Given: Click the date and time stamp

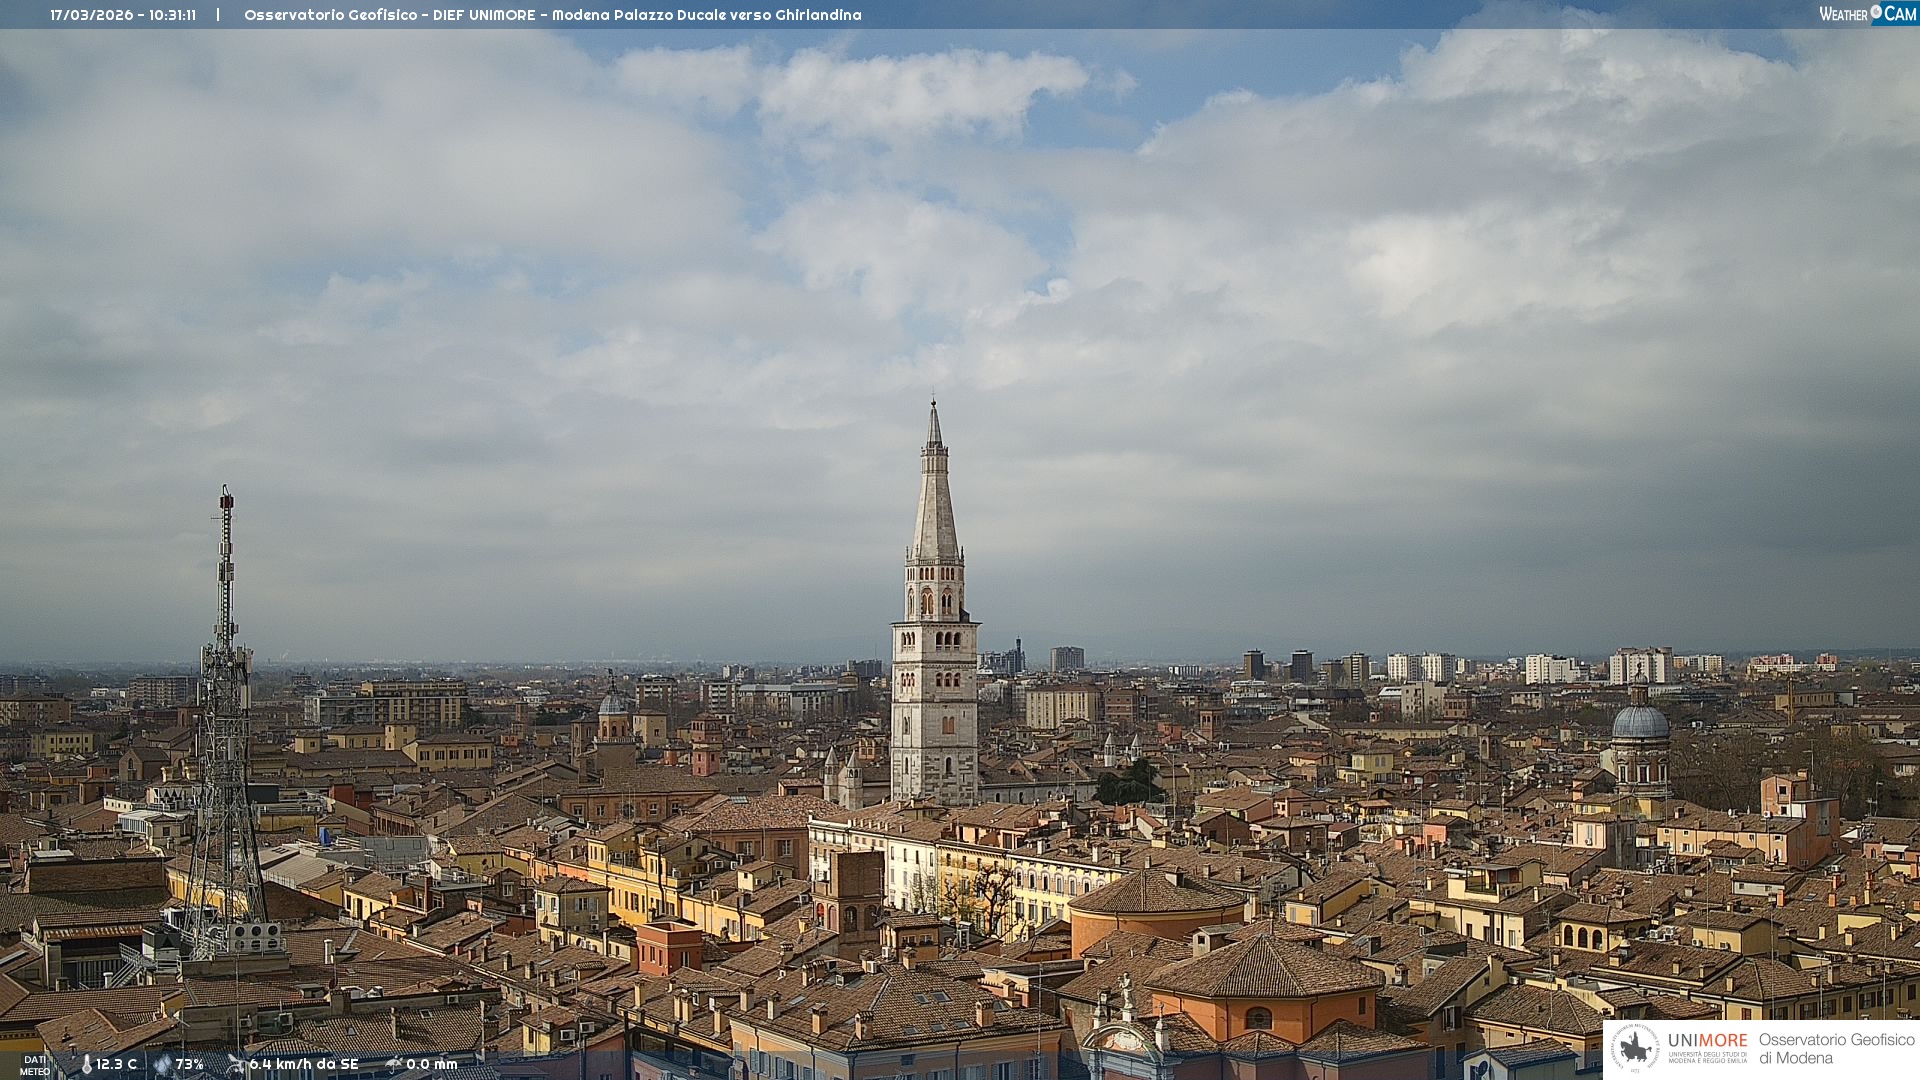Looking at the screenshot, I should (123, 15).
